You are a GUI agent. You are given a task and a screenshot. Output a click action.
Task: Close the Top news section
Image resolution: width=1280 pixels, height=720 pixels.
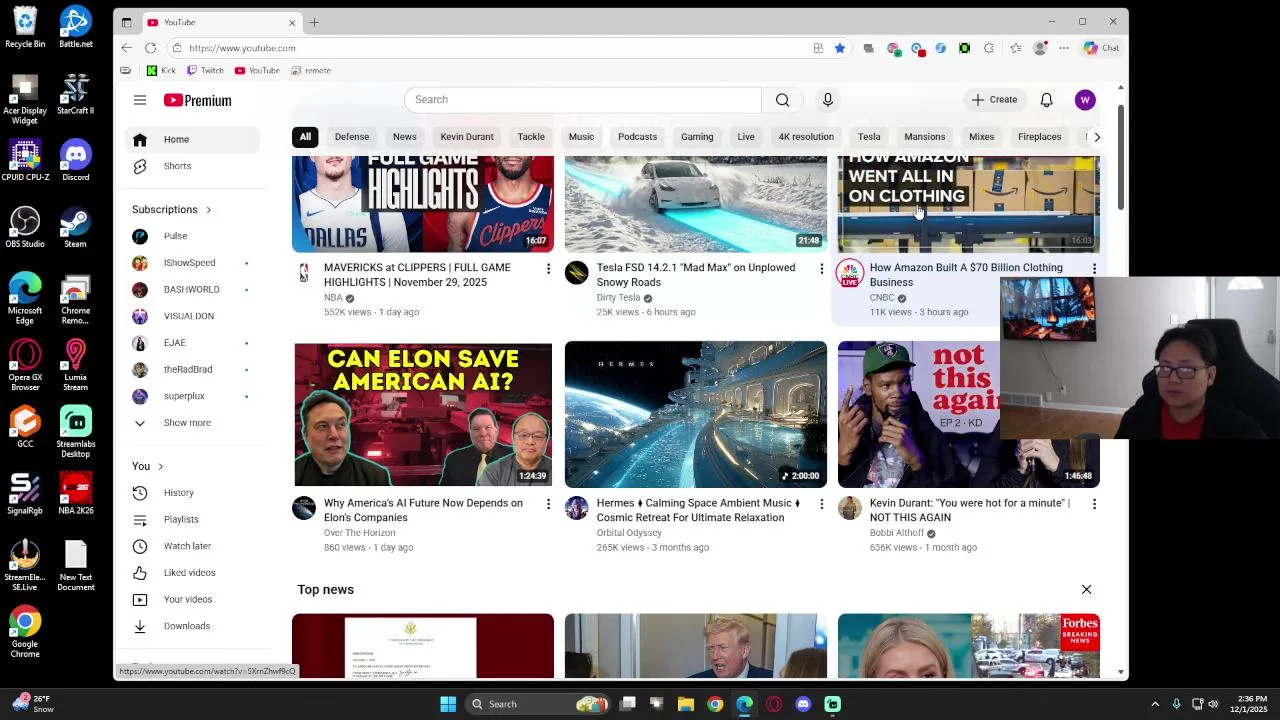pos(1086,590)
